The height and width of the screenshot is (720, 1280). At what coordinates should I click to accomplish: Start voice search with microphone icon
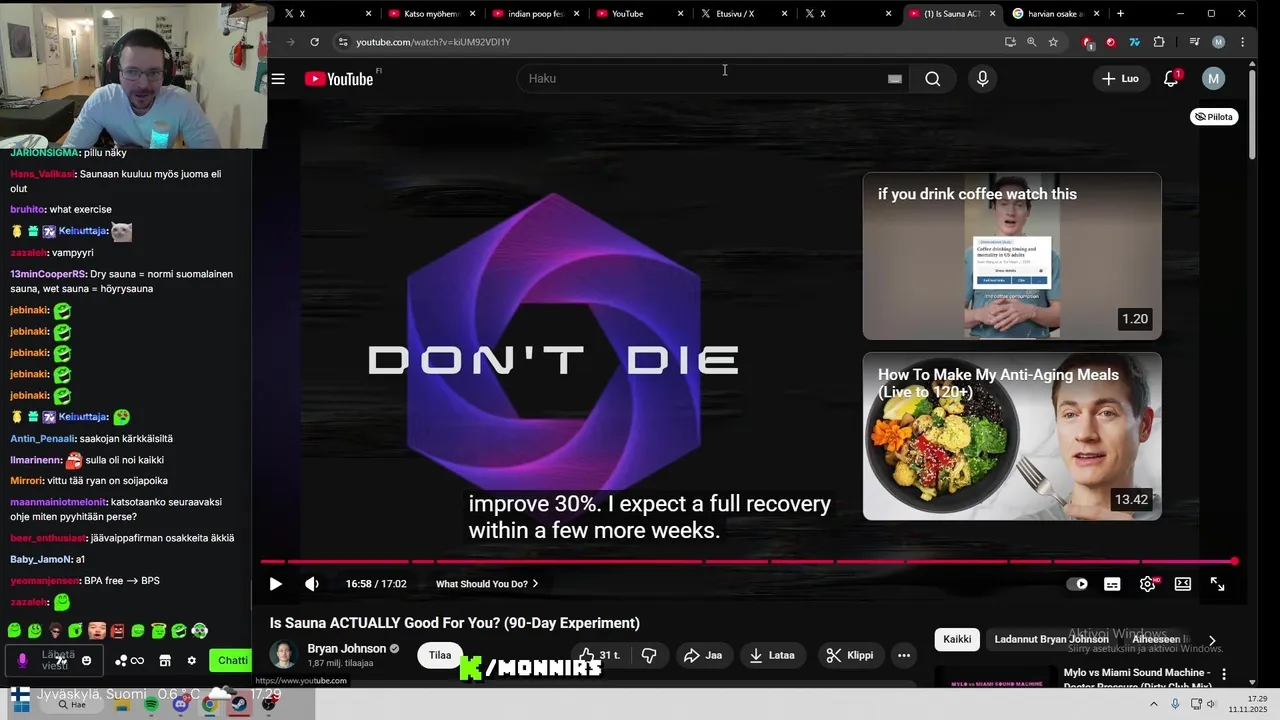pos(982,79)
